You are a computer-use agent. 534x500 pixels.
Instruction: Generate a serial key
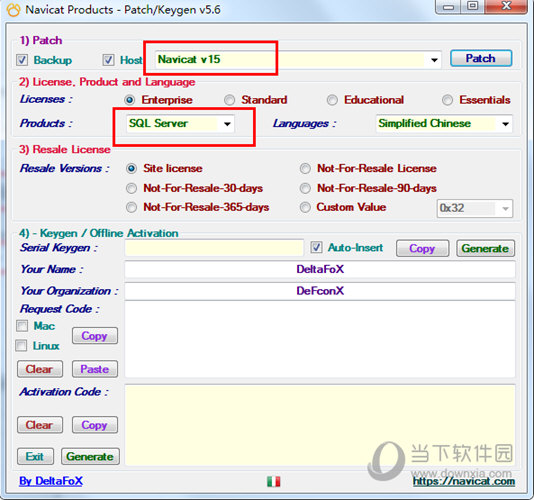pos(485,248)
